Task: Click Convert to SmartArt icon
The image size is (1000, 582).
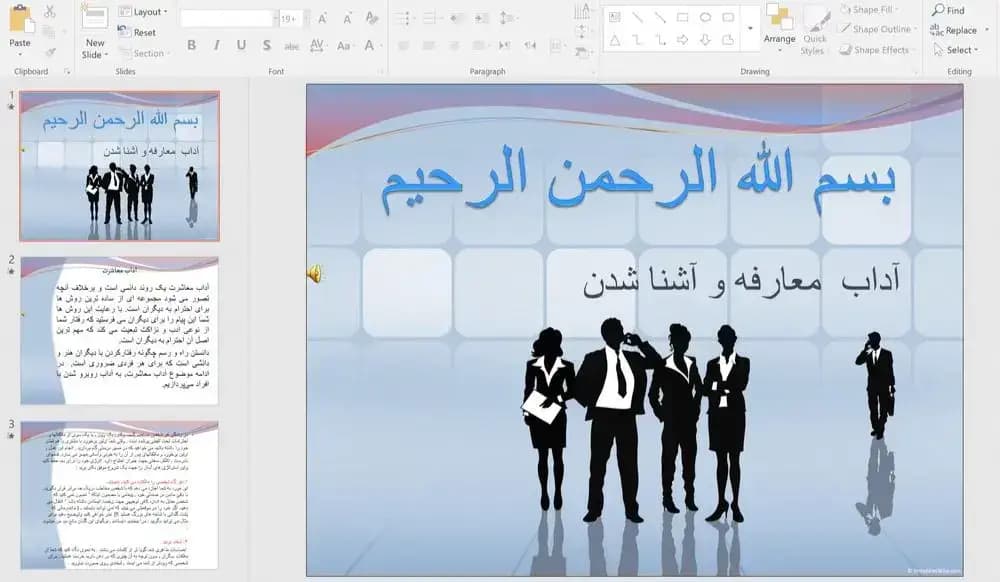Action: click(582, 52)
